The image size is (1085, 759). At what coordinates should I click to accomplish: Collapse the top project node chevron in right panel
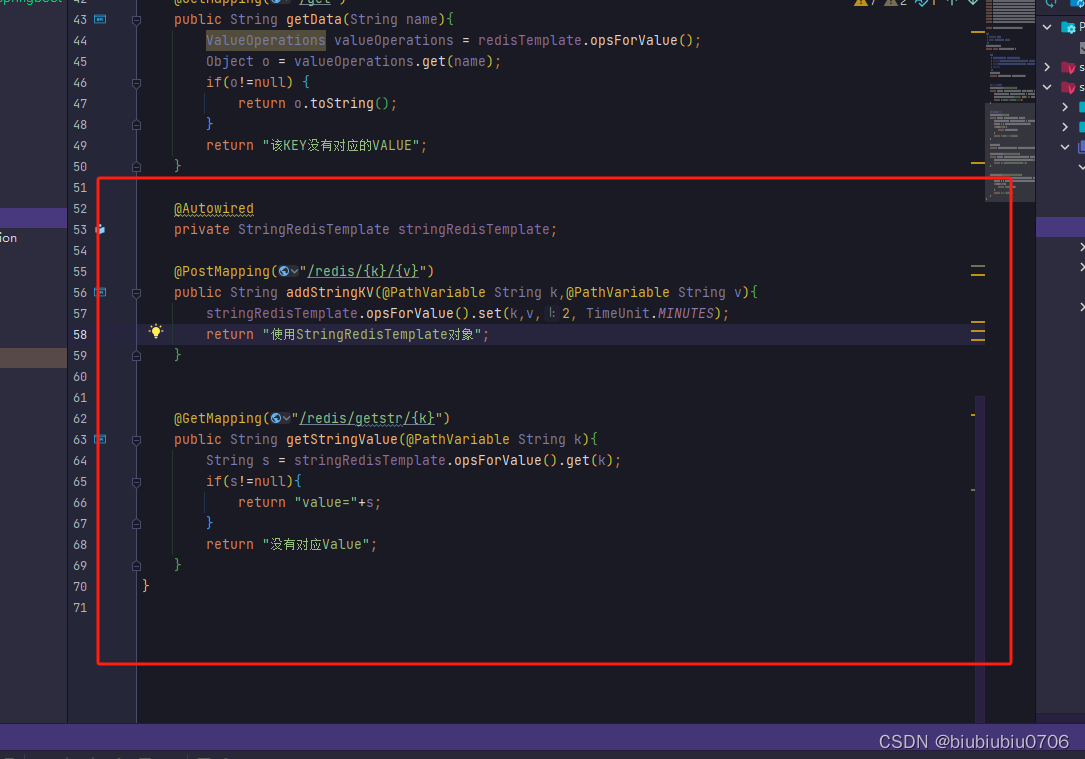click(x=1048, y=27)
